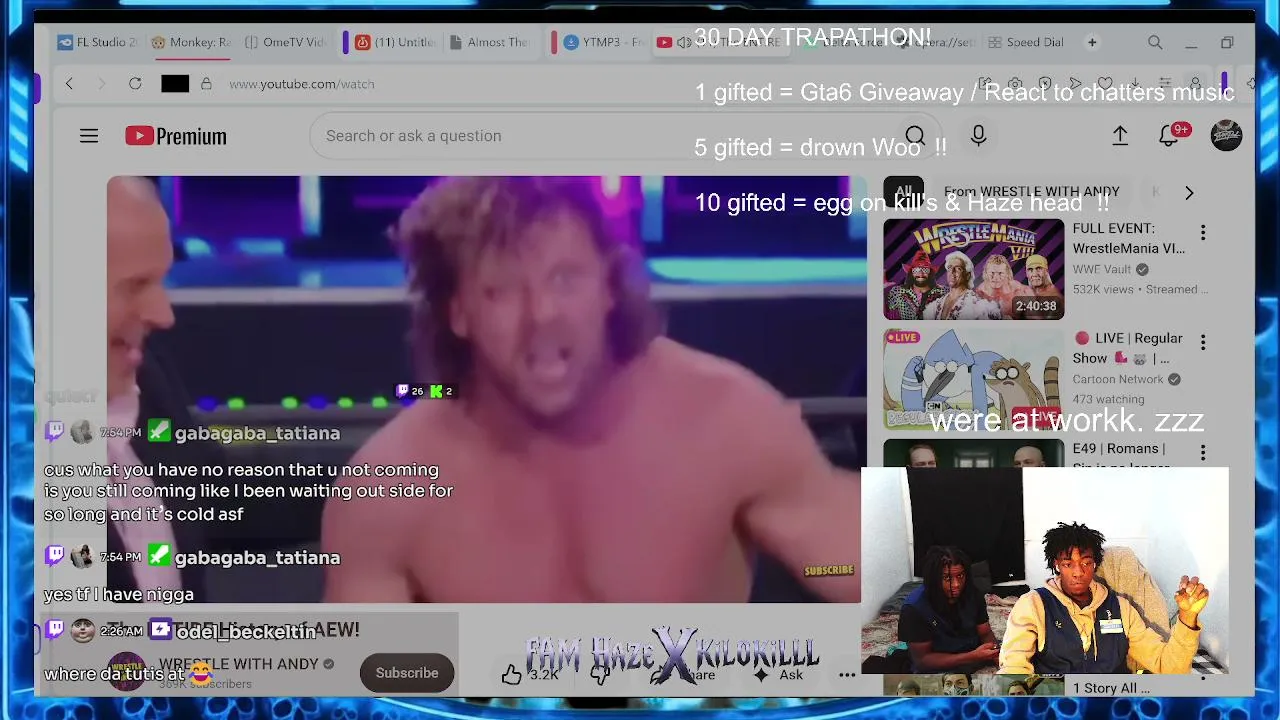Image resolution: width=1280 pixels, height=720 pixels.
Task: Switch to the YTMP3 tab
Action: pos(604,42)
